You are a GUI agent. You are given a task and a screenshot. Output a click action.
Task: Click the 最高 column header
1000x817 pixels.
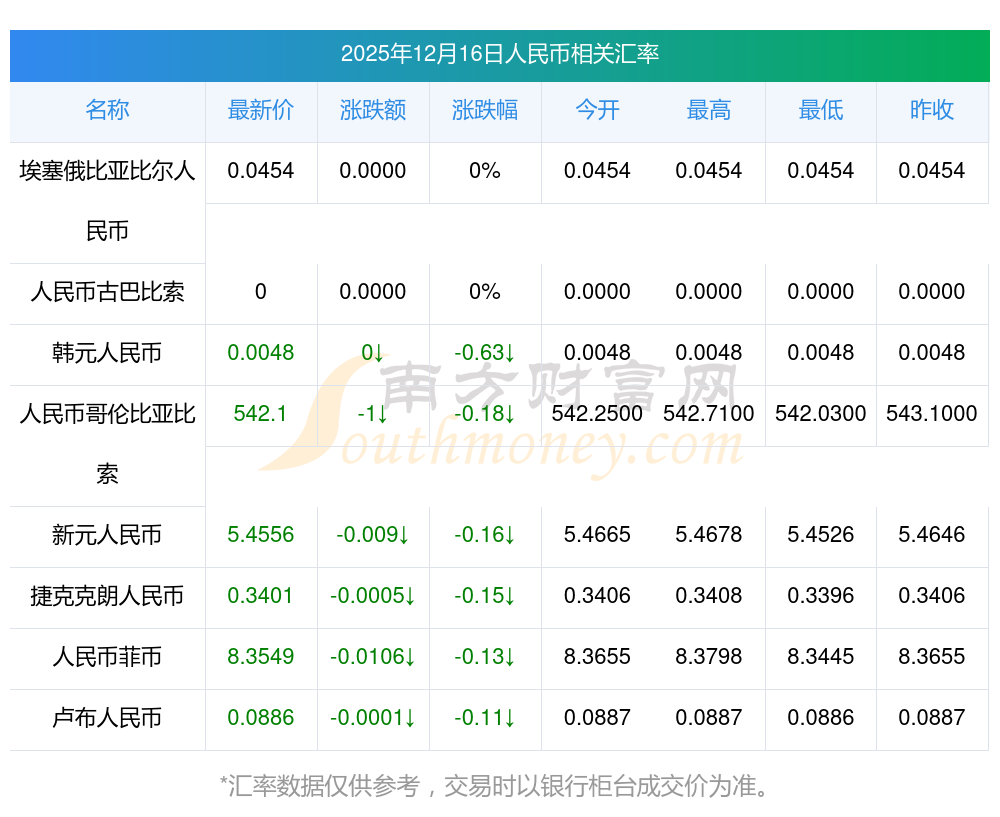[x=709, y=111]
